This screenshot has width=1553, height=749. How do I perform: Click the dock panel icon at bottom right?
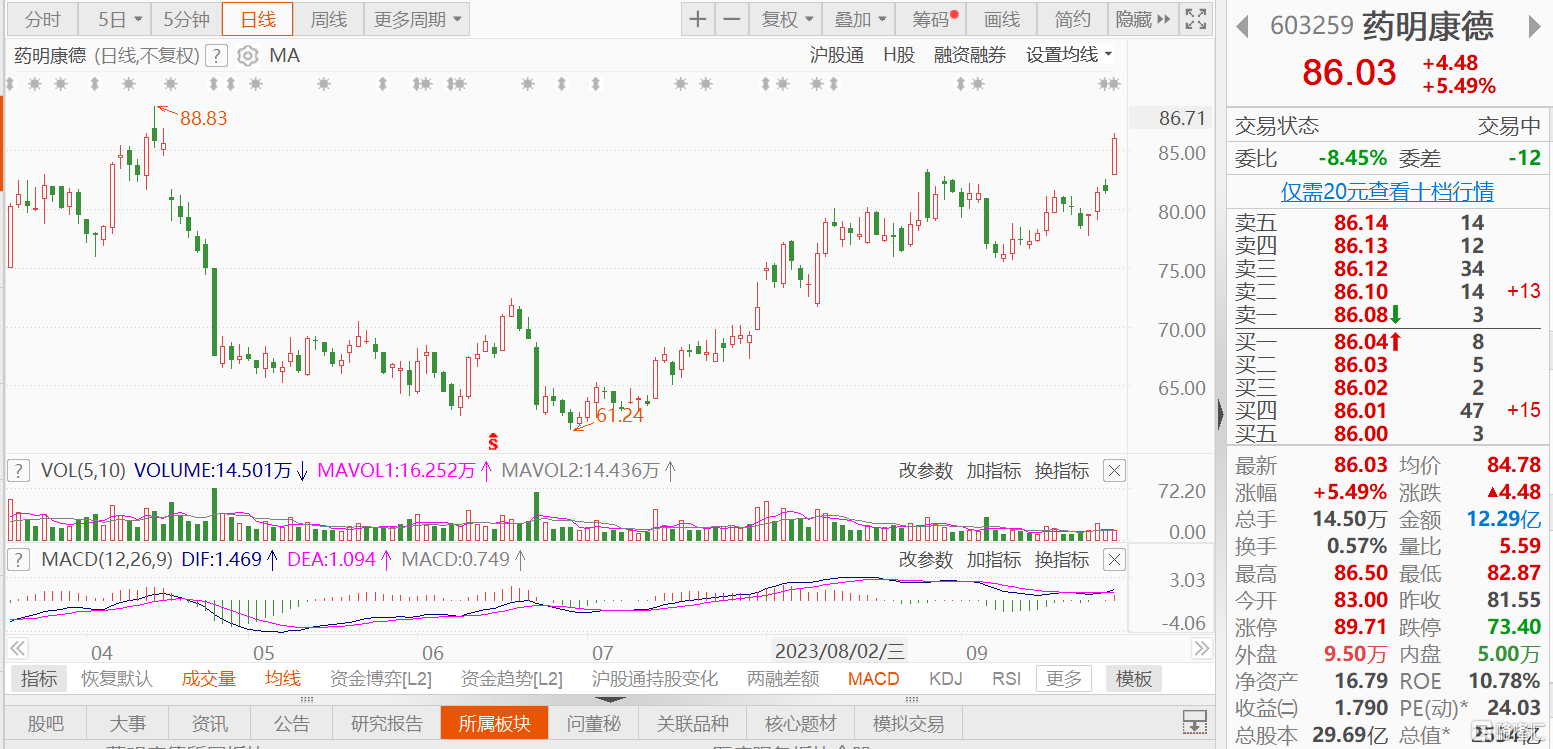pyautogui.click(x=1194, y=722)
